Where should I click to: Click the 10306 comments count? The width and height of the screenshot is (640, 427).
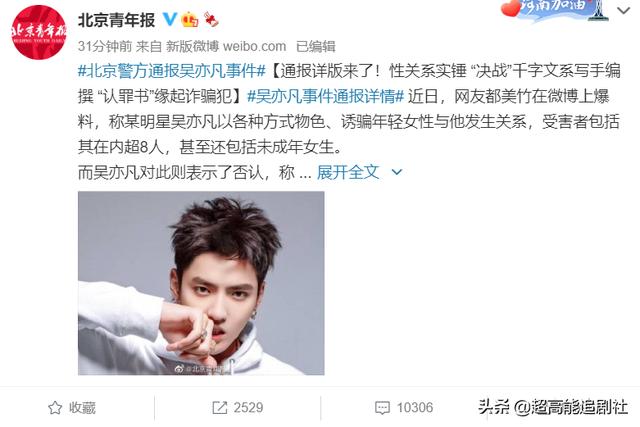point(415,407)
